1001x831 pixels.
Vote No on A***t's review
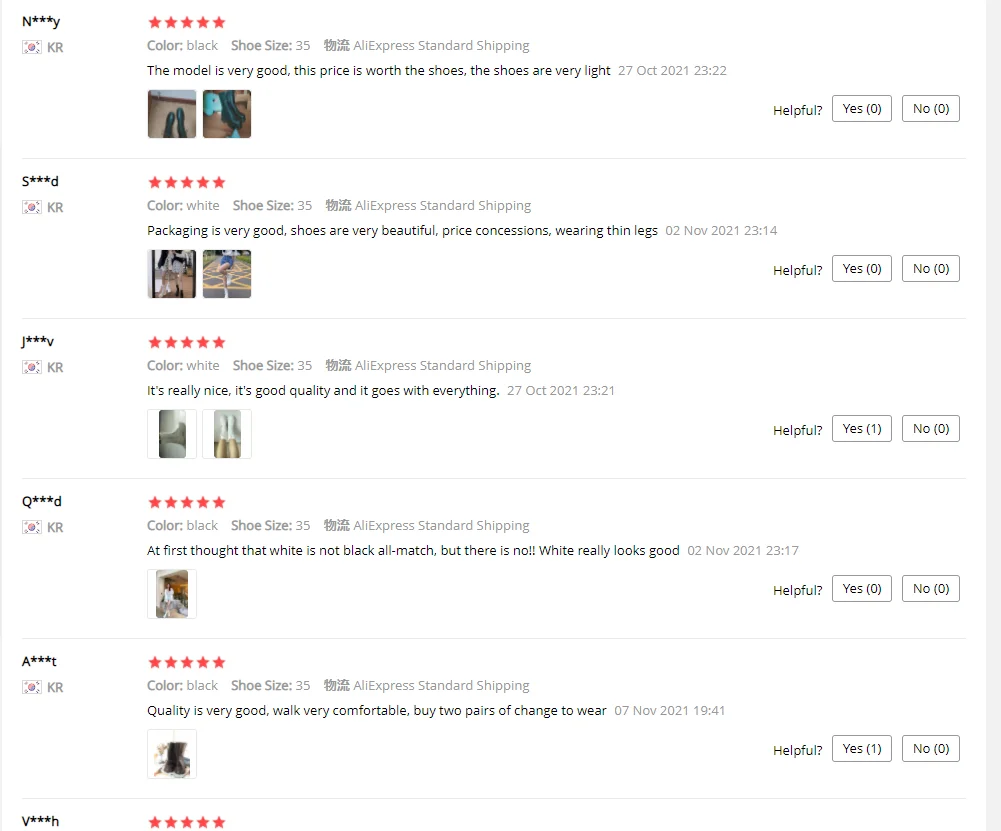point(931,749)
